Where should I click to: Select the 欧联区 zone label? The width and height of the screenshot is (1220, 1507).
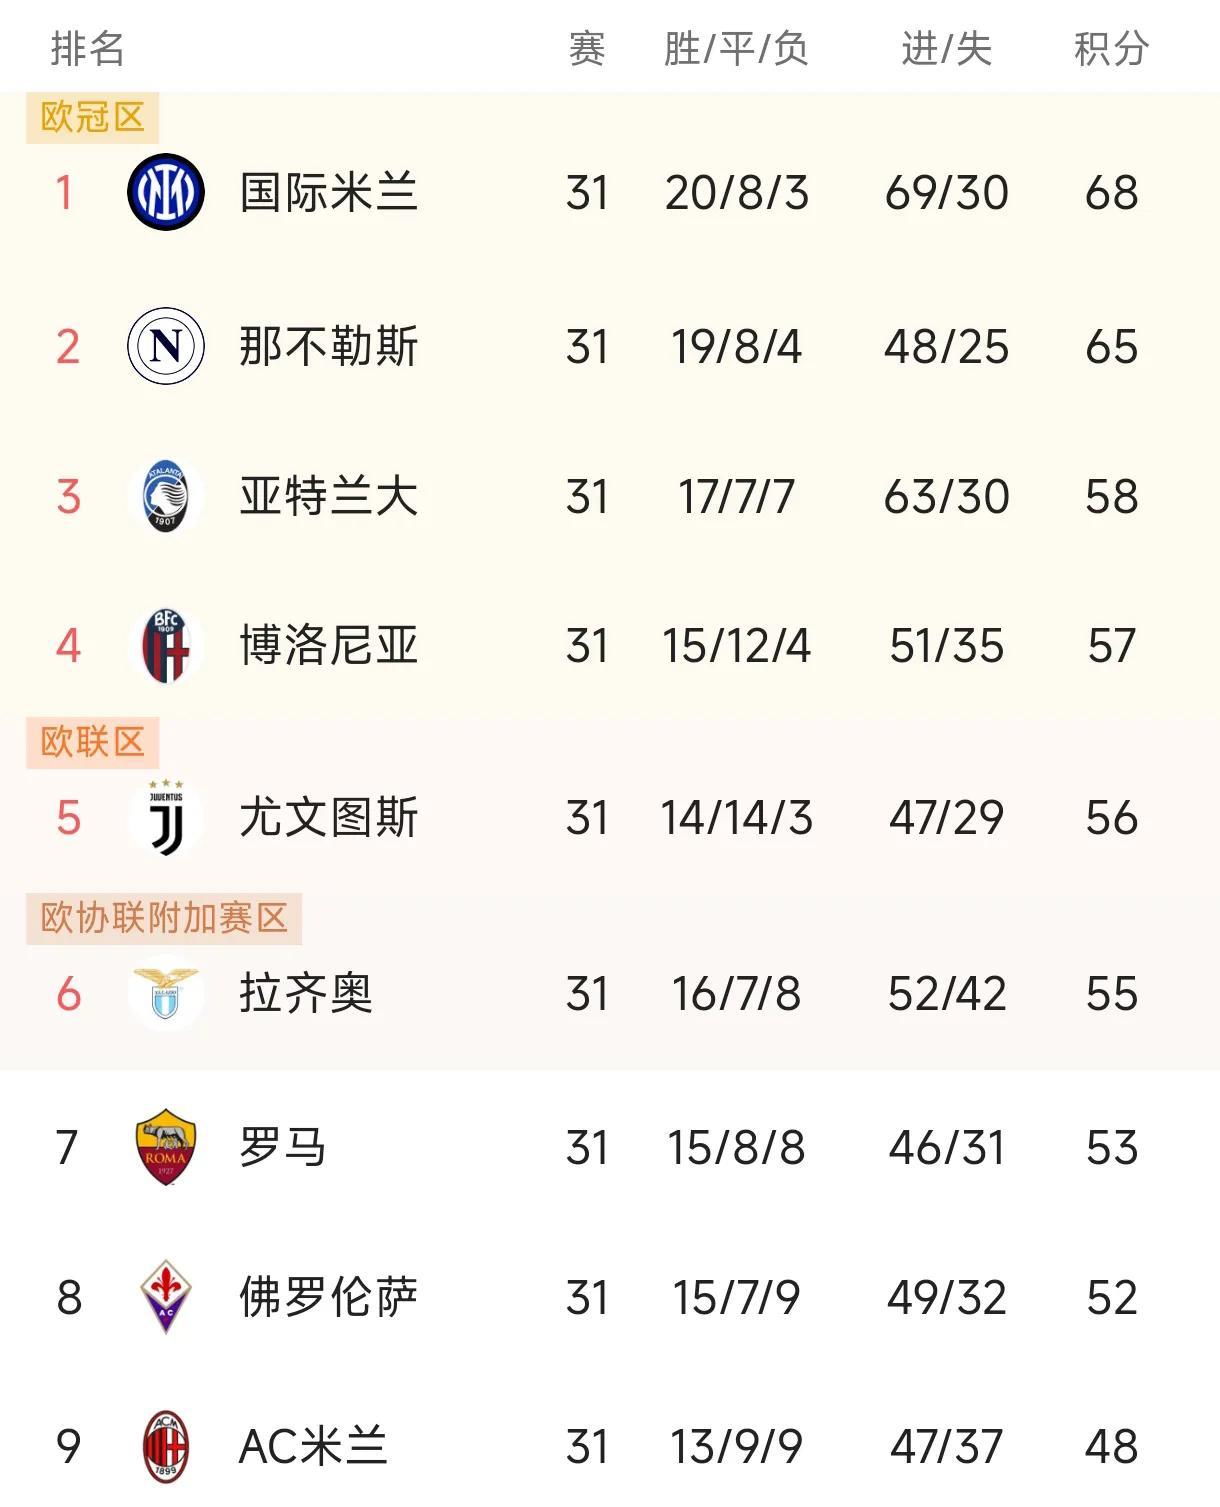click(92, 742)
